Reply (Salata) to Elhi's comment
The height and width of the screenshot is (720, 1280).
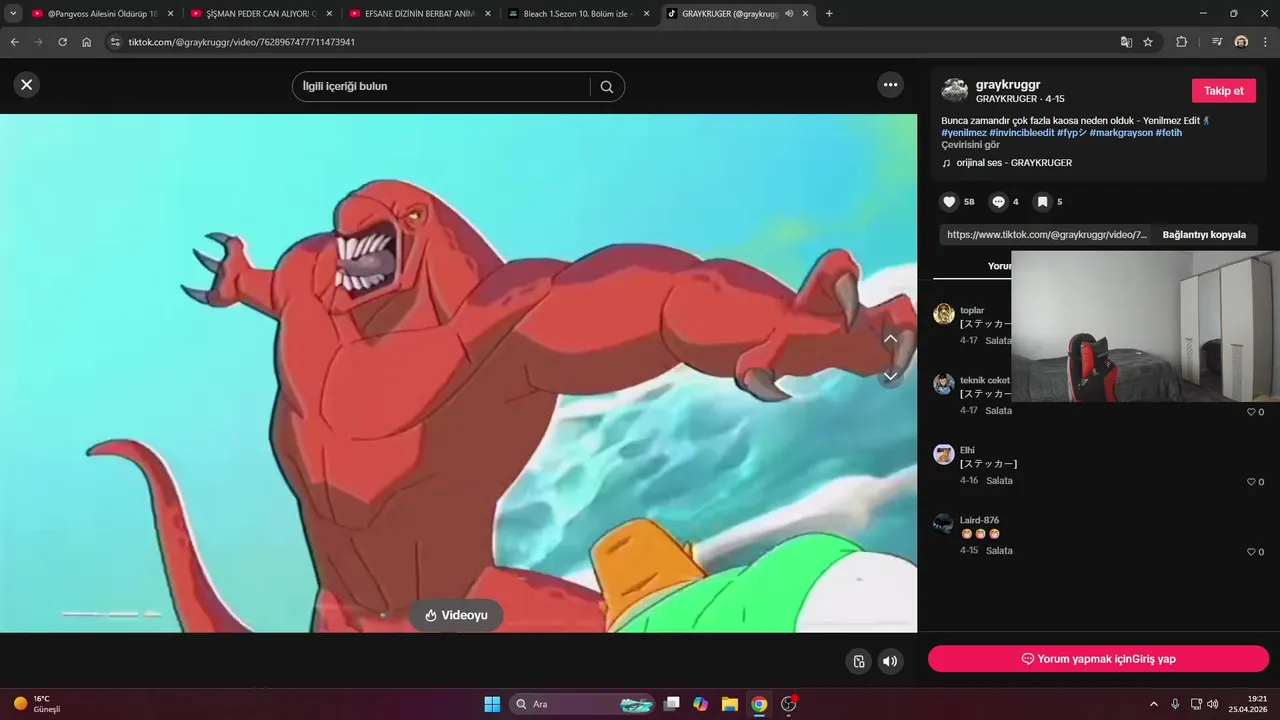[999, 481]
